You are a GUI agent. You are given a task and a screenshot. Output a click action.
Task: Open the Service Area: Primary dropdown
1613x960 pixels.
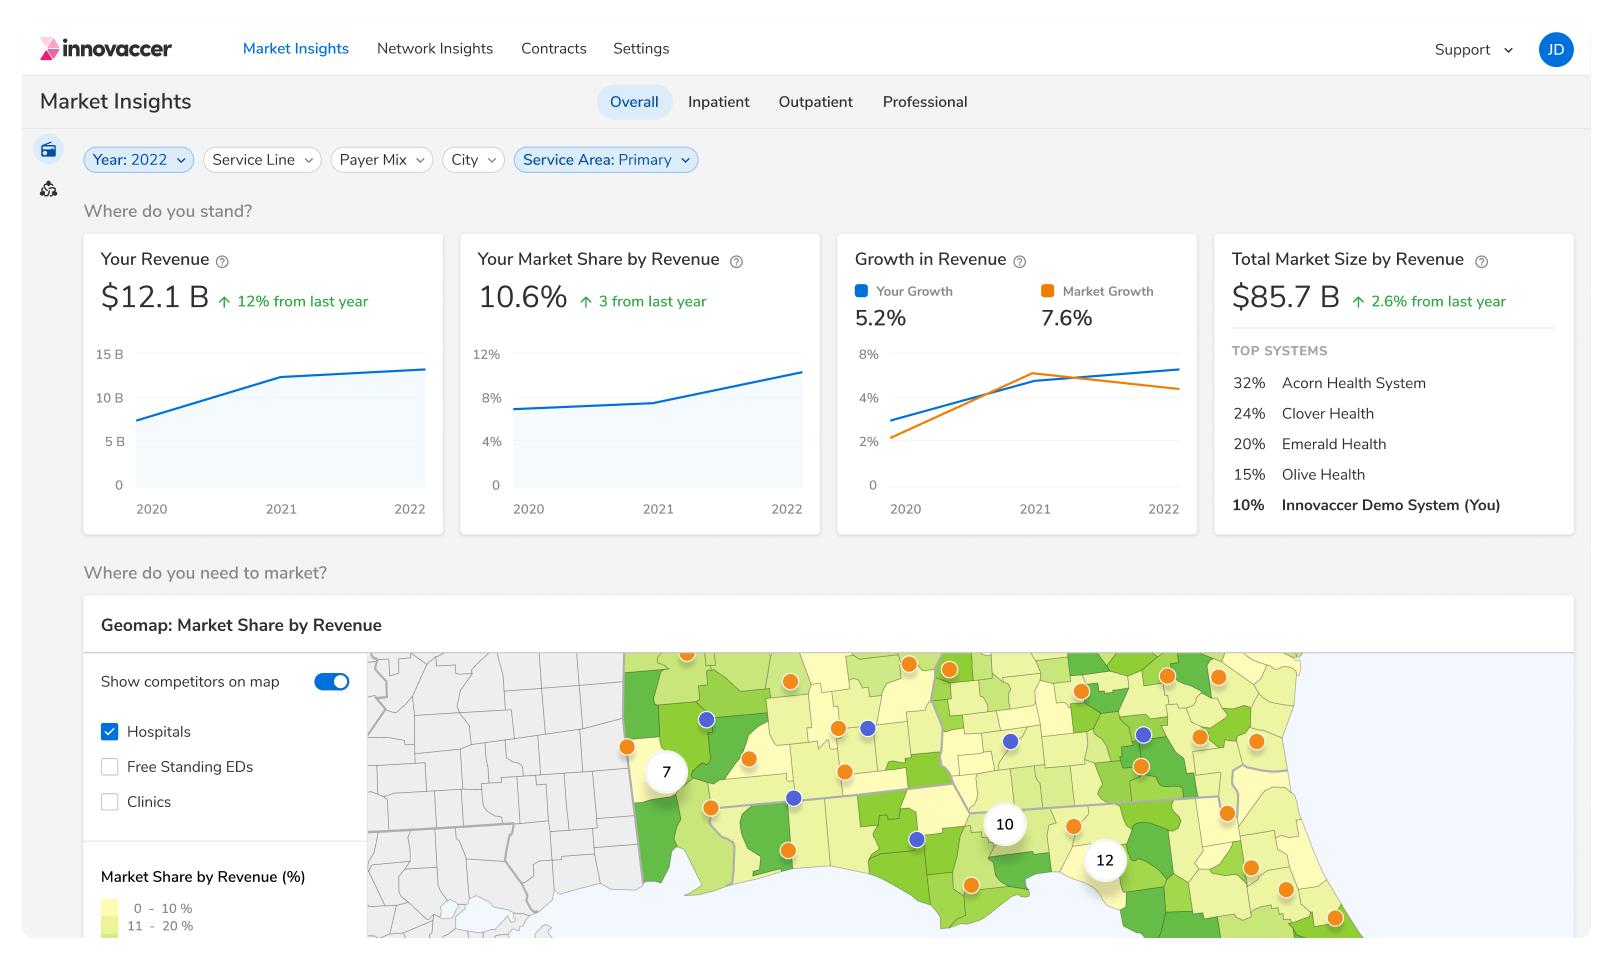point(606,160)
